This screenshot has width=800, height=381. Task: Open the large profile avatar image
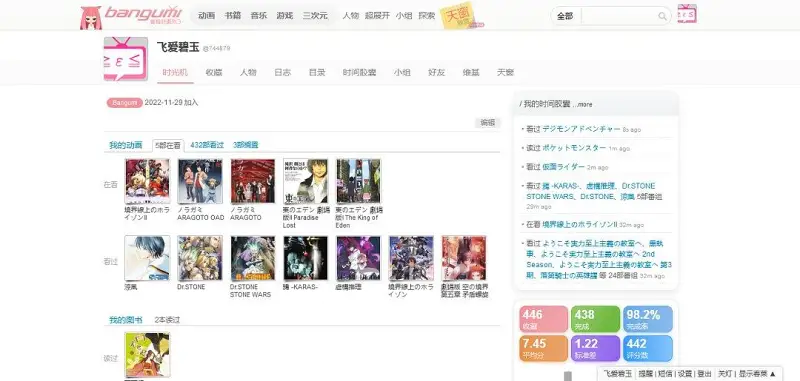tap(126, 59)
